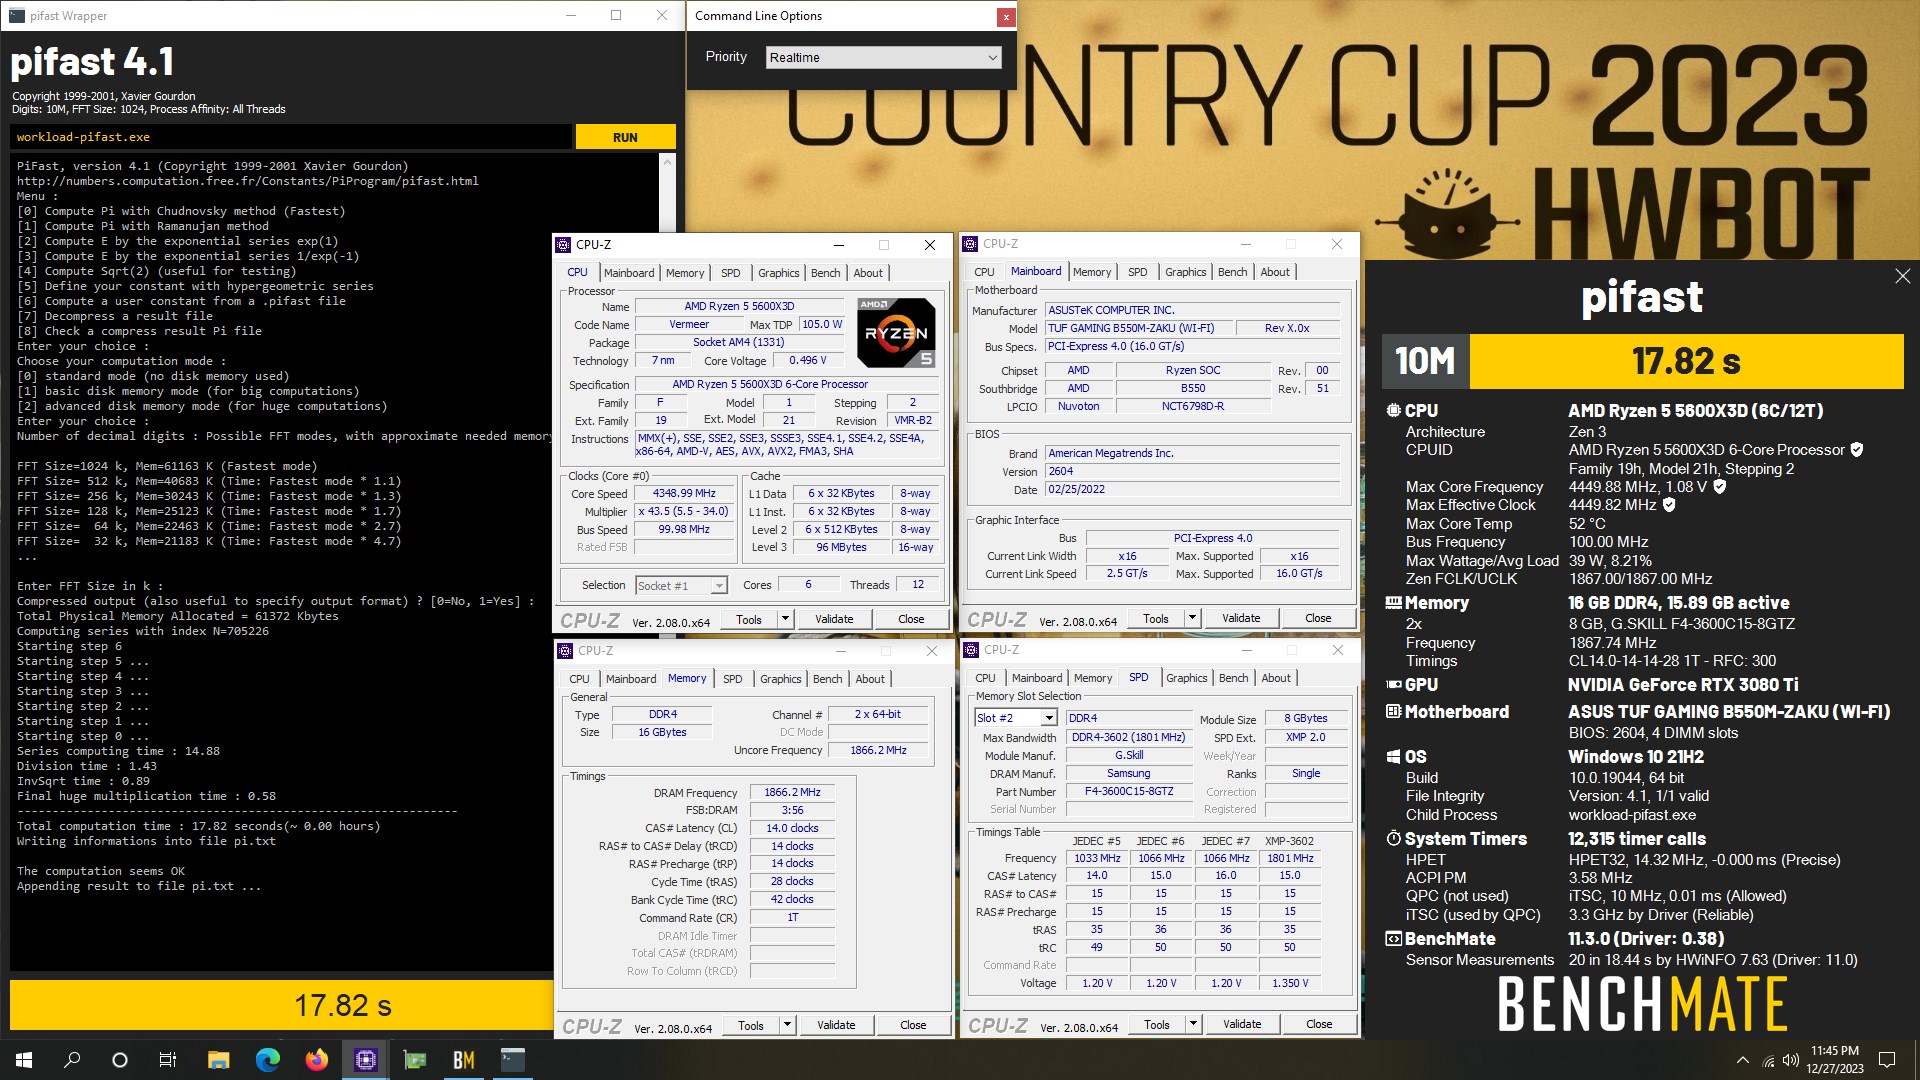
Task: Click shield icon next to Max Effective Clock
Action: pos(1669,505)
